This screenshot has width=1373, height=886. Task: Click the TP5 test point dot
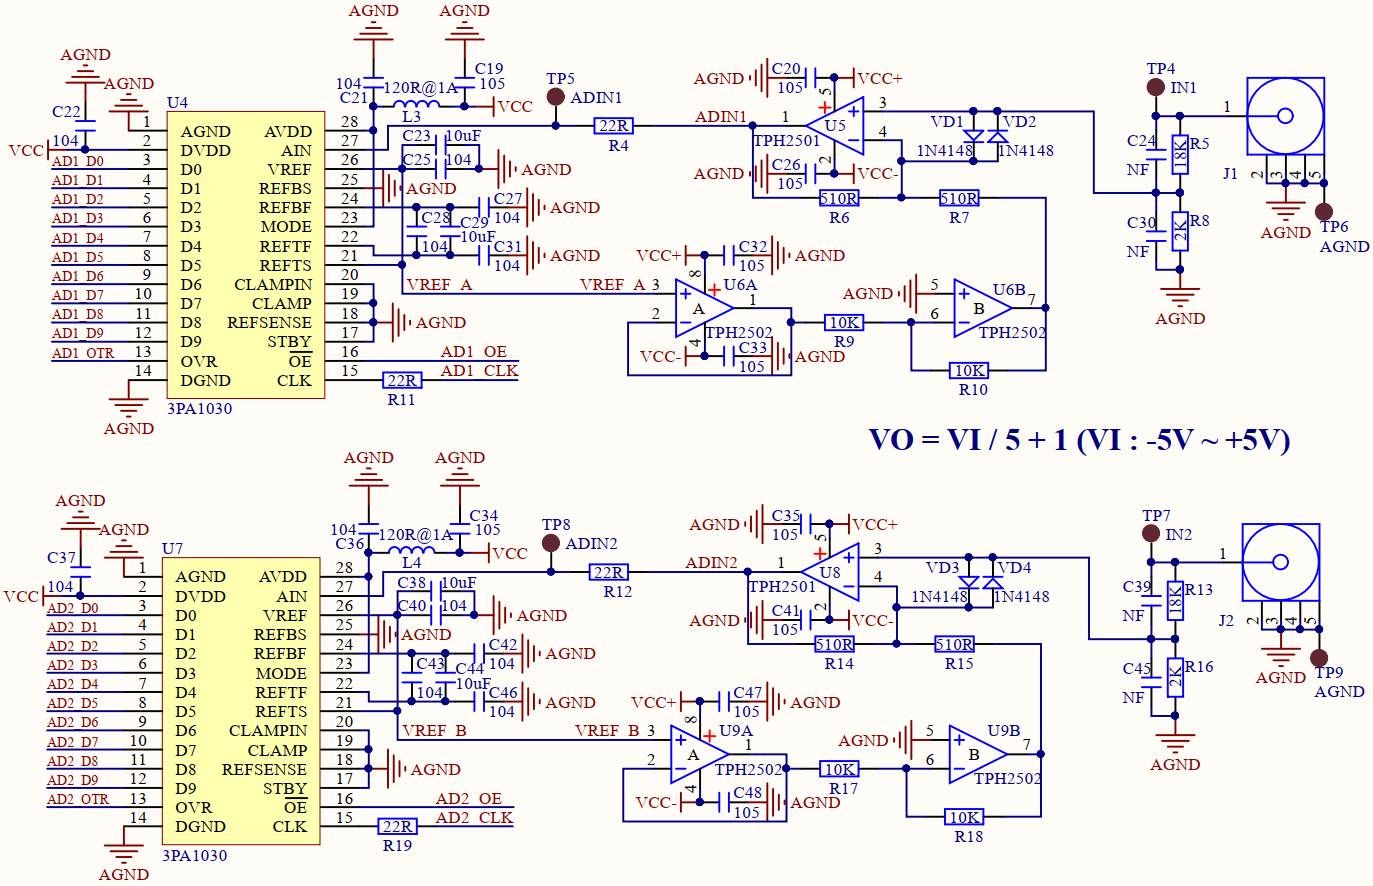click(556, 97)
